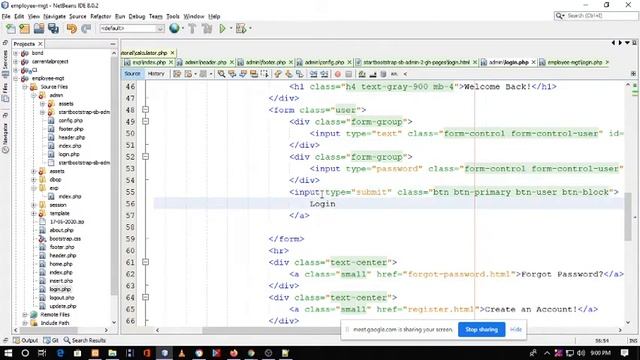Click the Cortana search circle in the taskbar
640x360 pixels.
tap(25, 353)
